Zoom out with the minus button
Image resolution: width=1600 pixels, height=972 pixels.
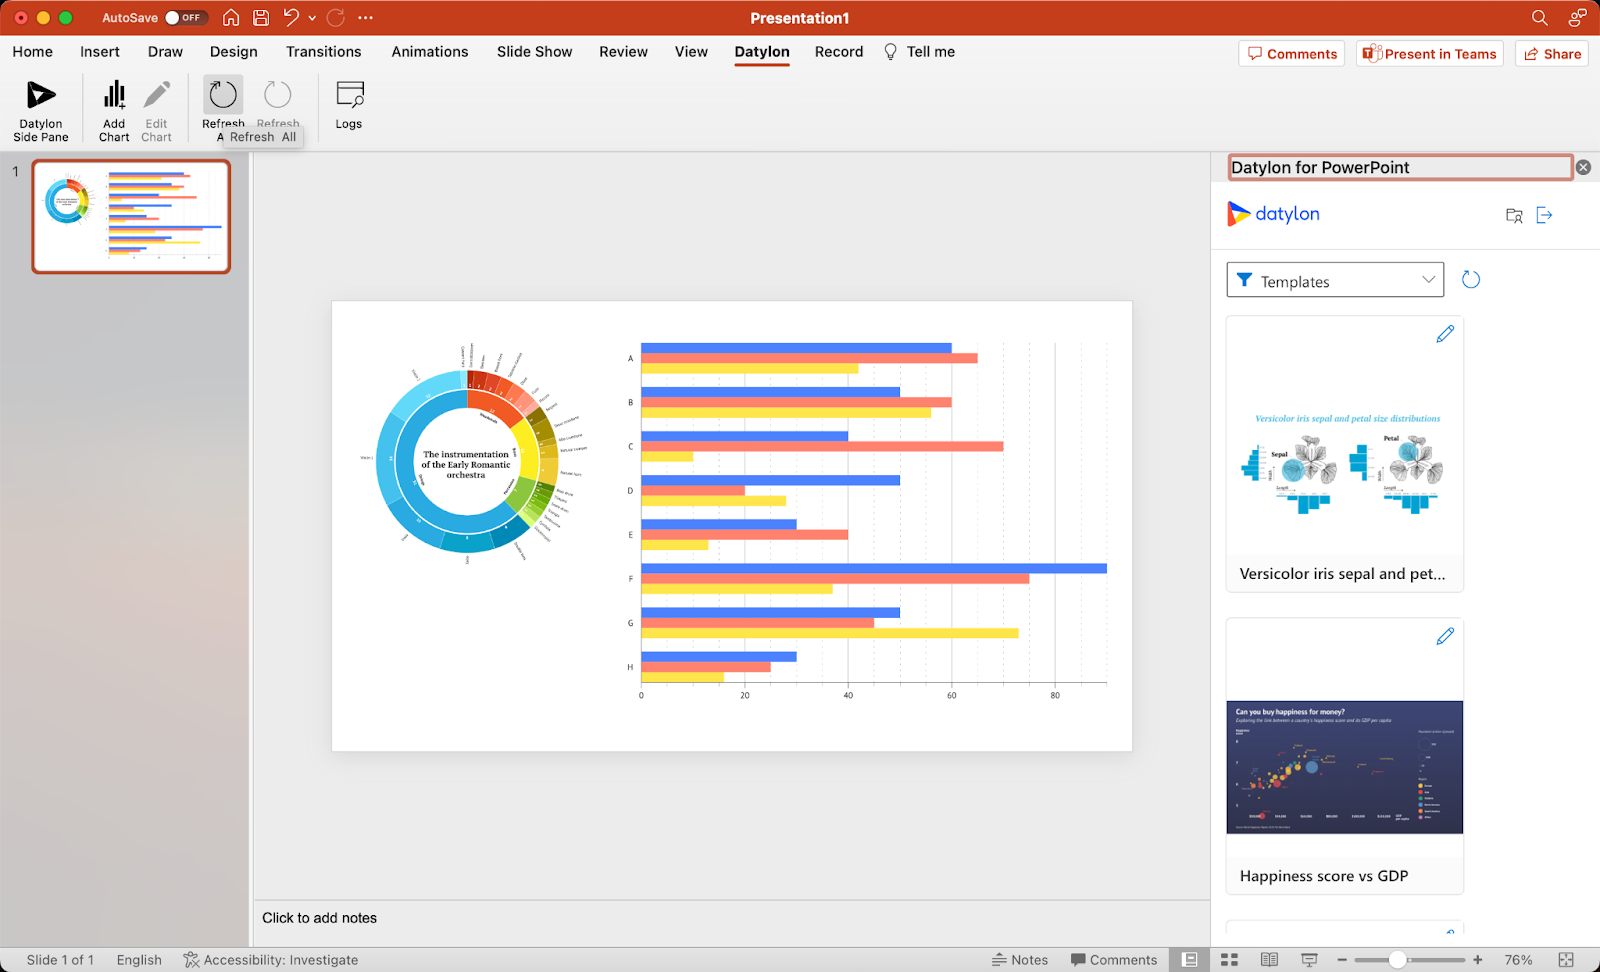pyautogui.click(x=1342, y=960)
